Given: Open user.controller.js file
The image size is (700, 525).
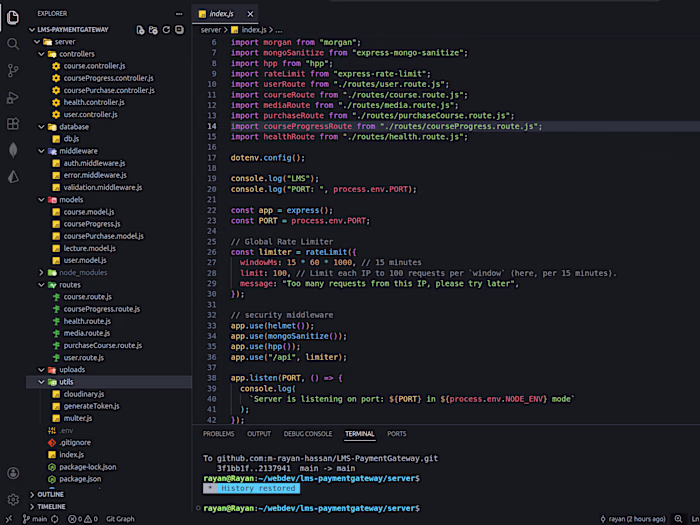Looking at the screenshot, I should coord(91,115).
